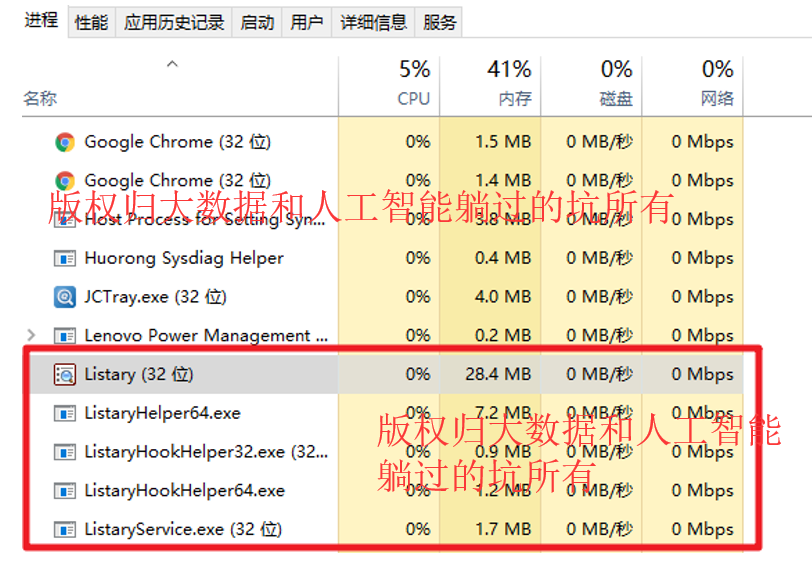Sort by the 网络 column header
This screenshot has width=812, height=565.
coord(692,85)
